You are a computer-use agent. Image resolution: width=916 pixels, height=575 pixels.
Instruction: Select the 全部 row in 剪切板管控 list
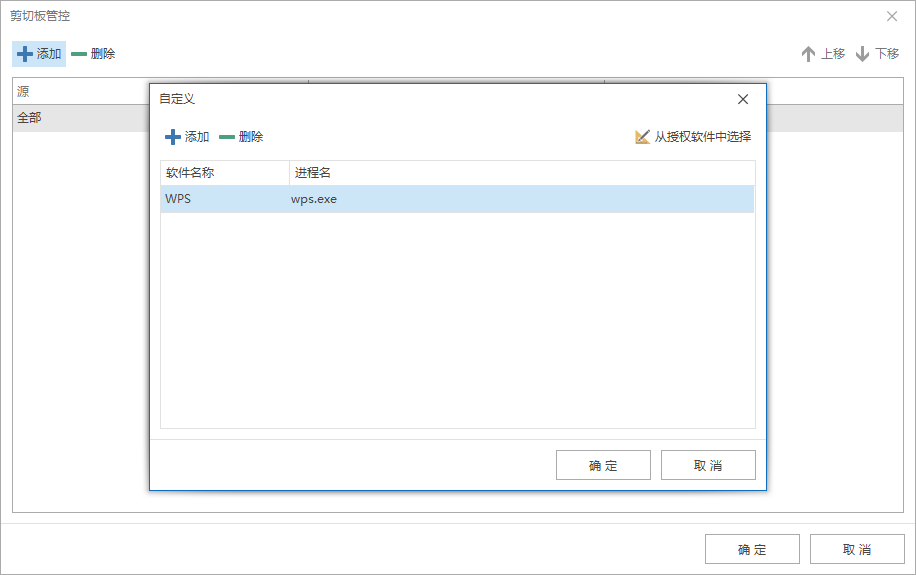pyautogui.click(x=81, y=118)
